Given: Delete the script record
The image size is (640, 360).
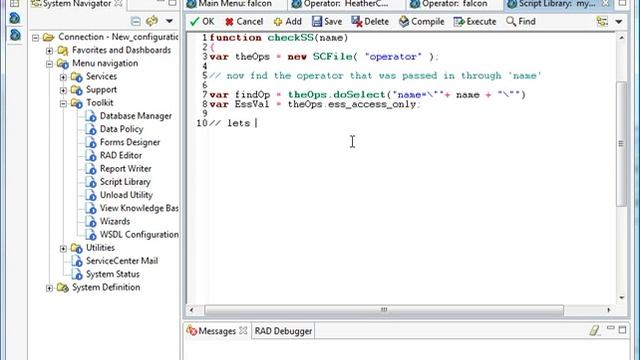Looking at the screenshot, I should pos(370,21).
